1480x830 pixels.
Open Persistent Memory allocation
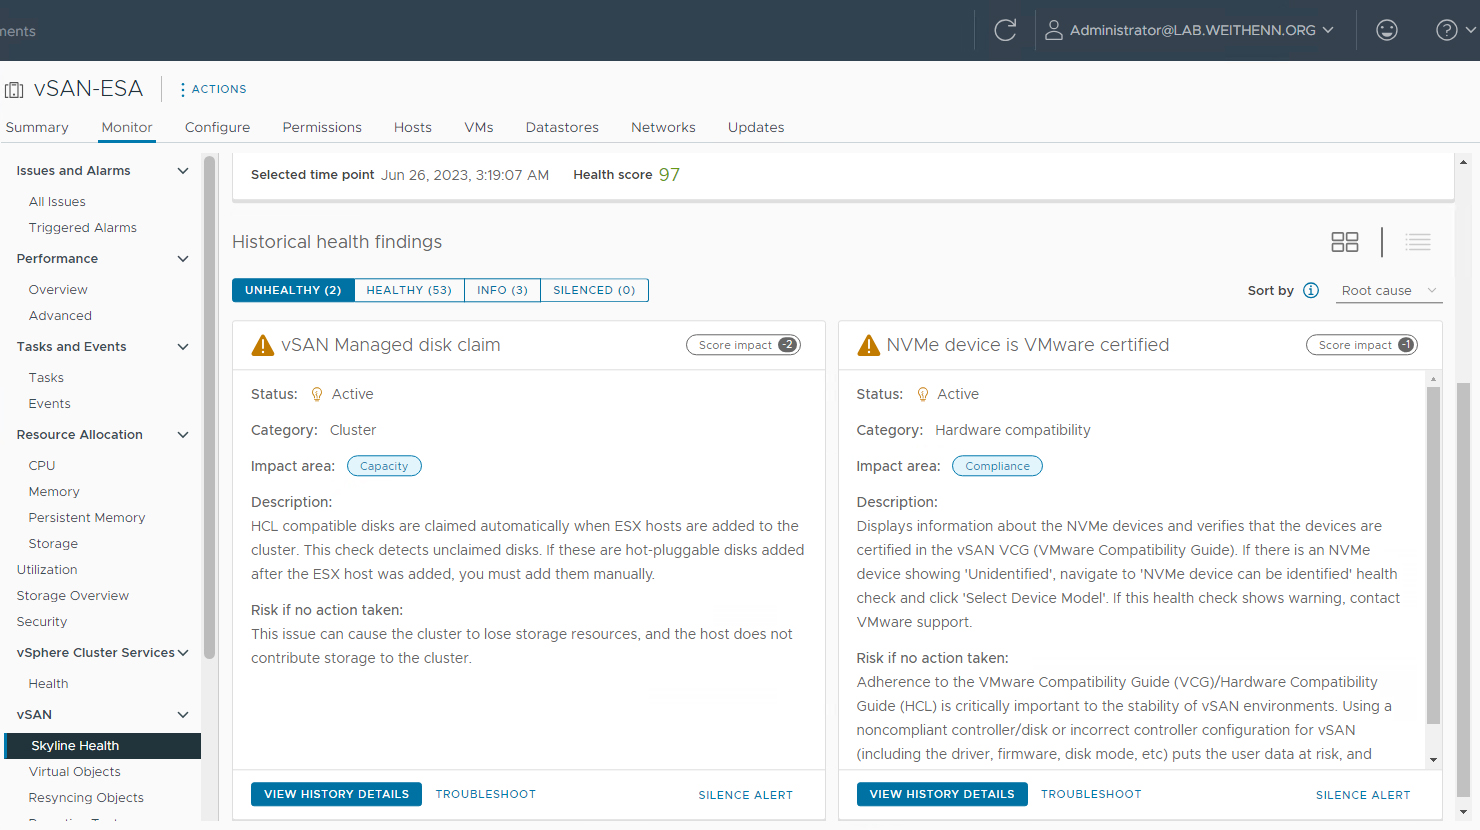tap(87, 518)
